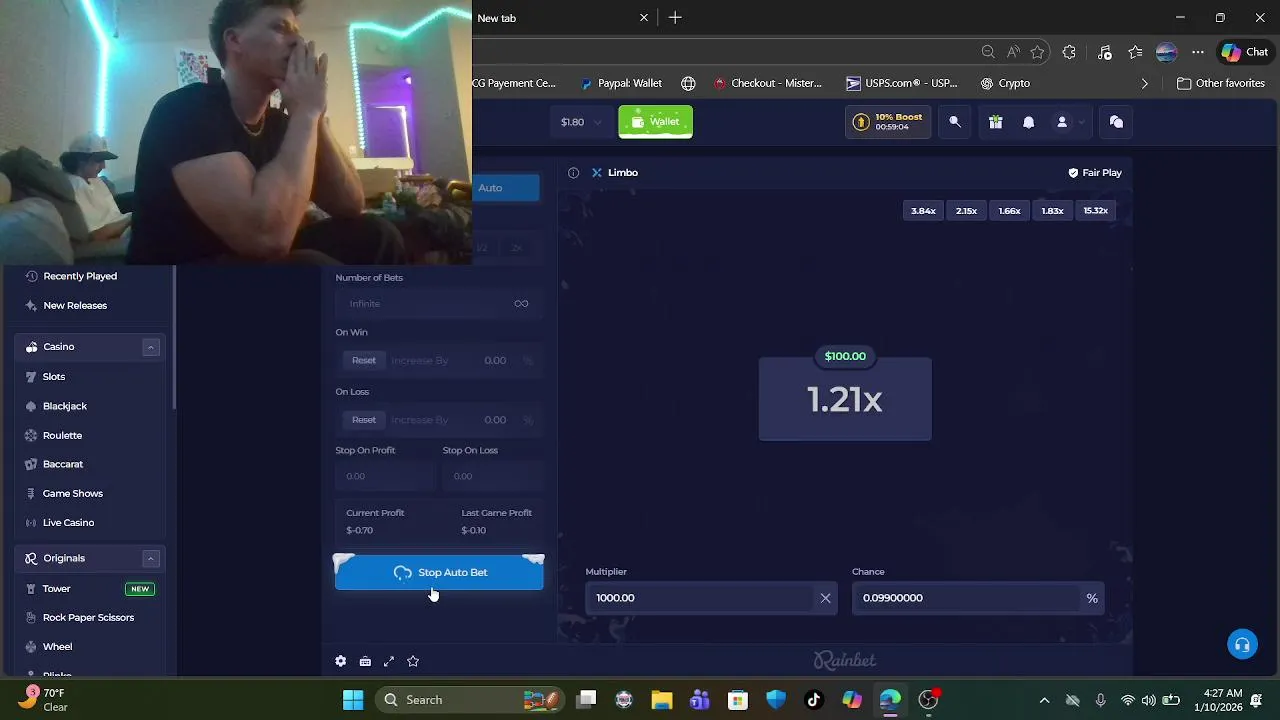
Task: Click the infinity icon in Number of Bets
Action: pos(521,304)
